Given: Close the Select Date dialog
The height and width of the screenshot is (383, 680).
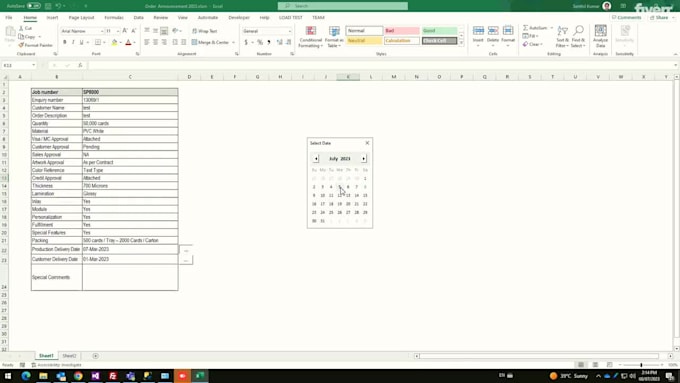Looking at the screenshot, I should [x=367, y=143].
